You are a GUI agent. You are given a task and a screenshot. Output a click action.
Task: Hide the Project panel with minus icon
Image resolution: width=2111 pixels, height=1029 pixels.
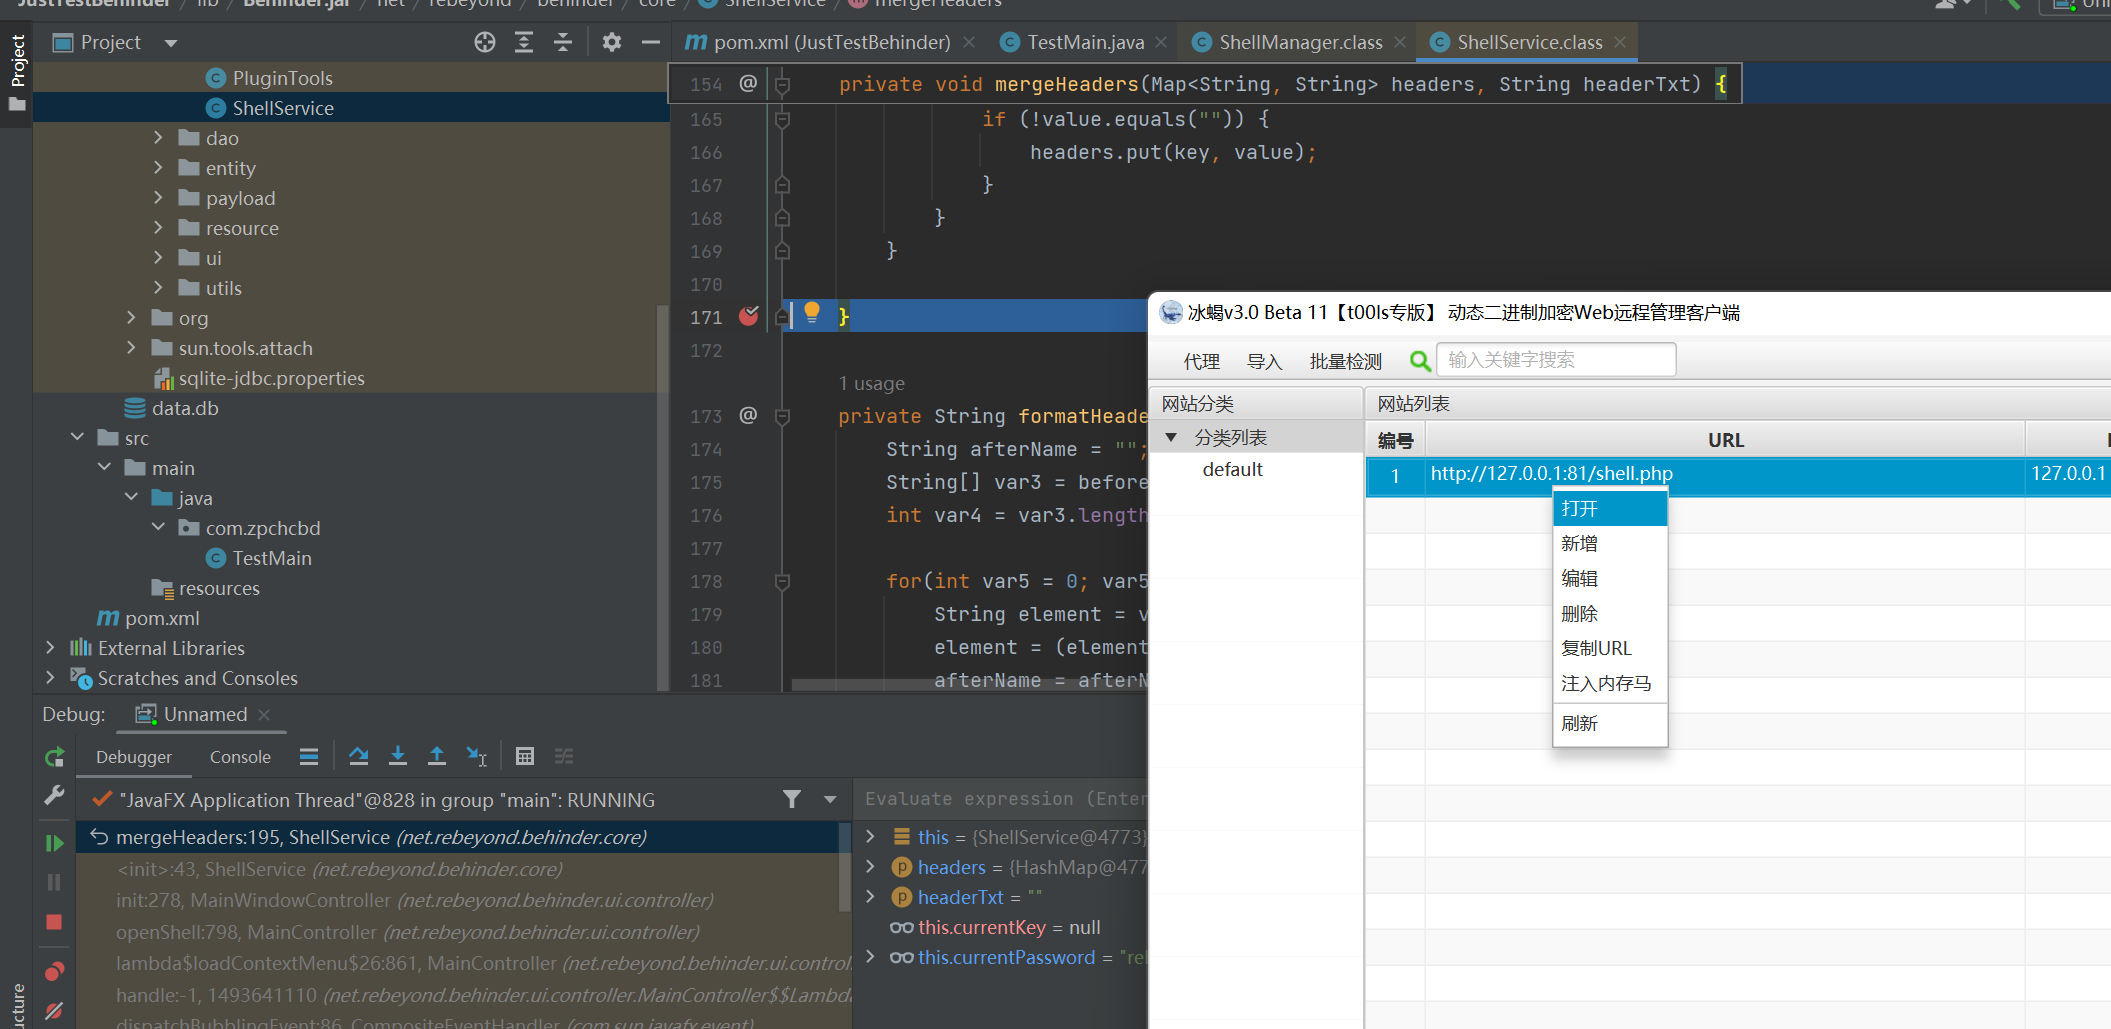coord(651,42)
